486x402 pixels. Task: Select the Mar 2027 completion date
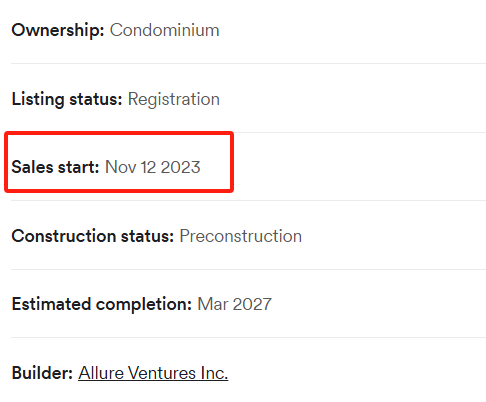pyautogui.click(x=235, y=304)
